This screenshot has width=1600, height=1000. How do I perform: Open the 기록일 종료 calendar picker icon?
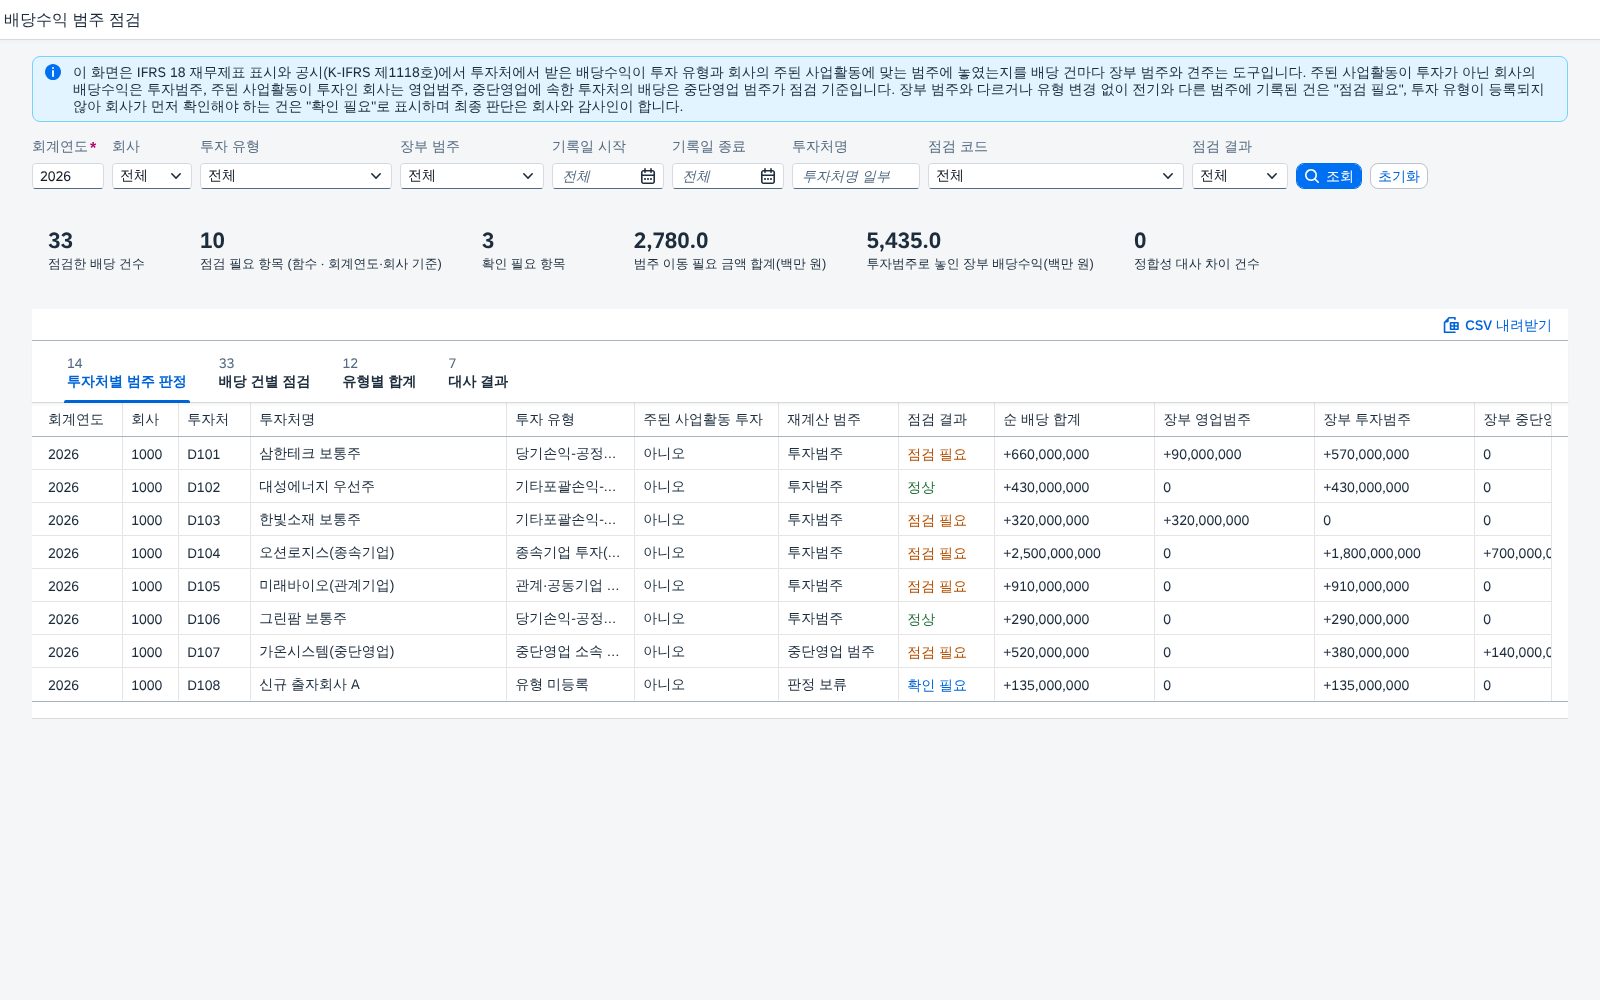(768, 176)
